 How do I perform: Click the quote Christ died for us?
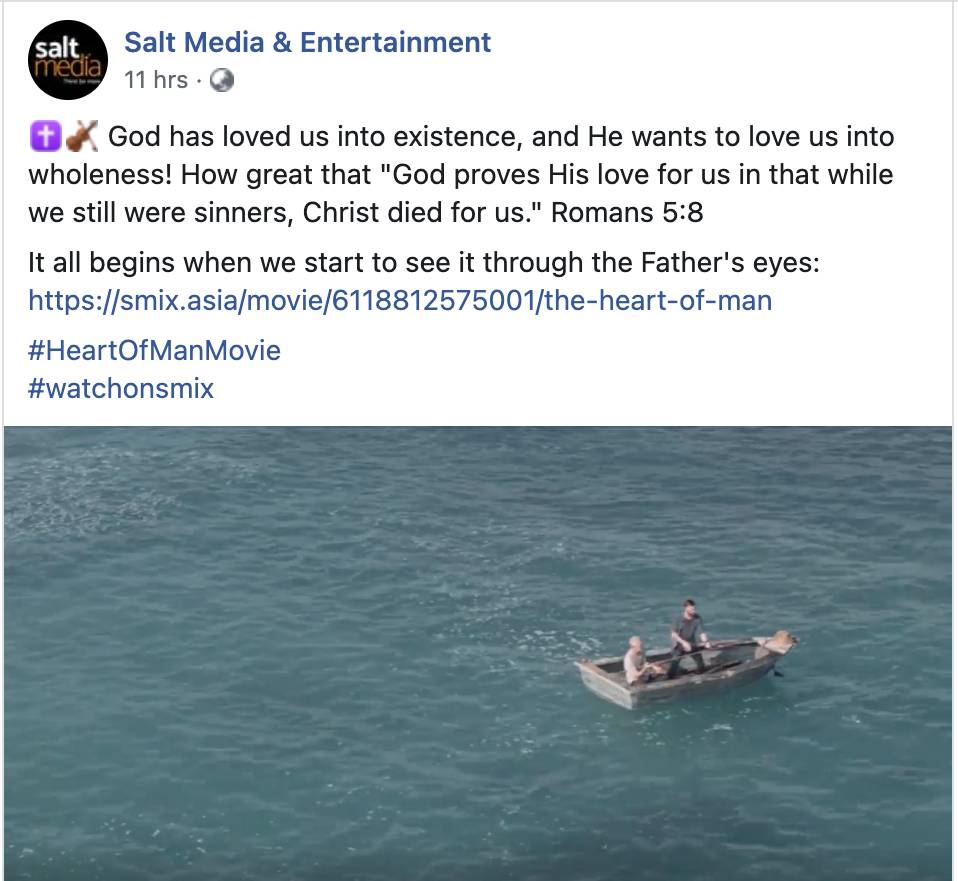419,213
